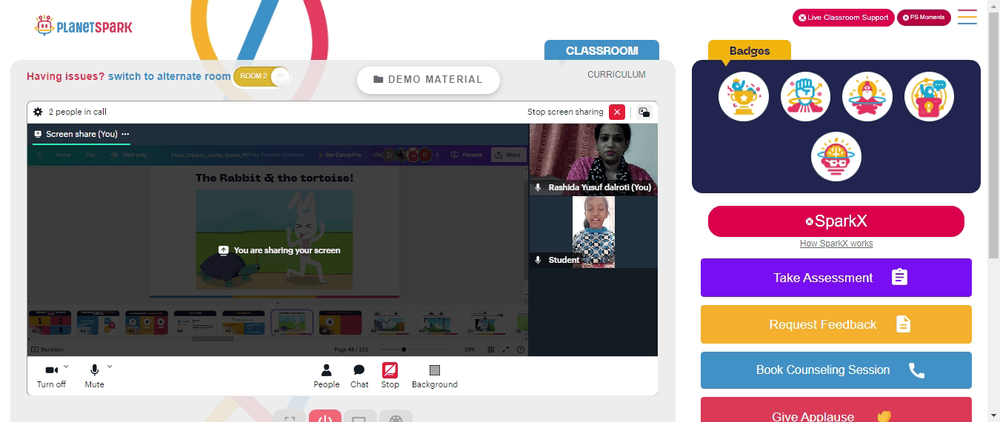Open the Chat panel
The height and width of the screenshot is (422, 1000).
(x=359, y=376)
